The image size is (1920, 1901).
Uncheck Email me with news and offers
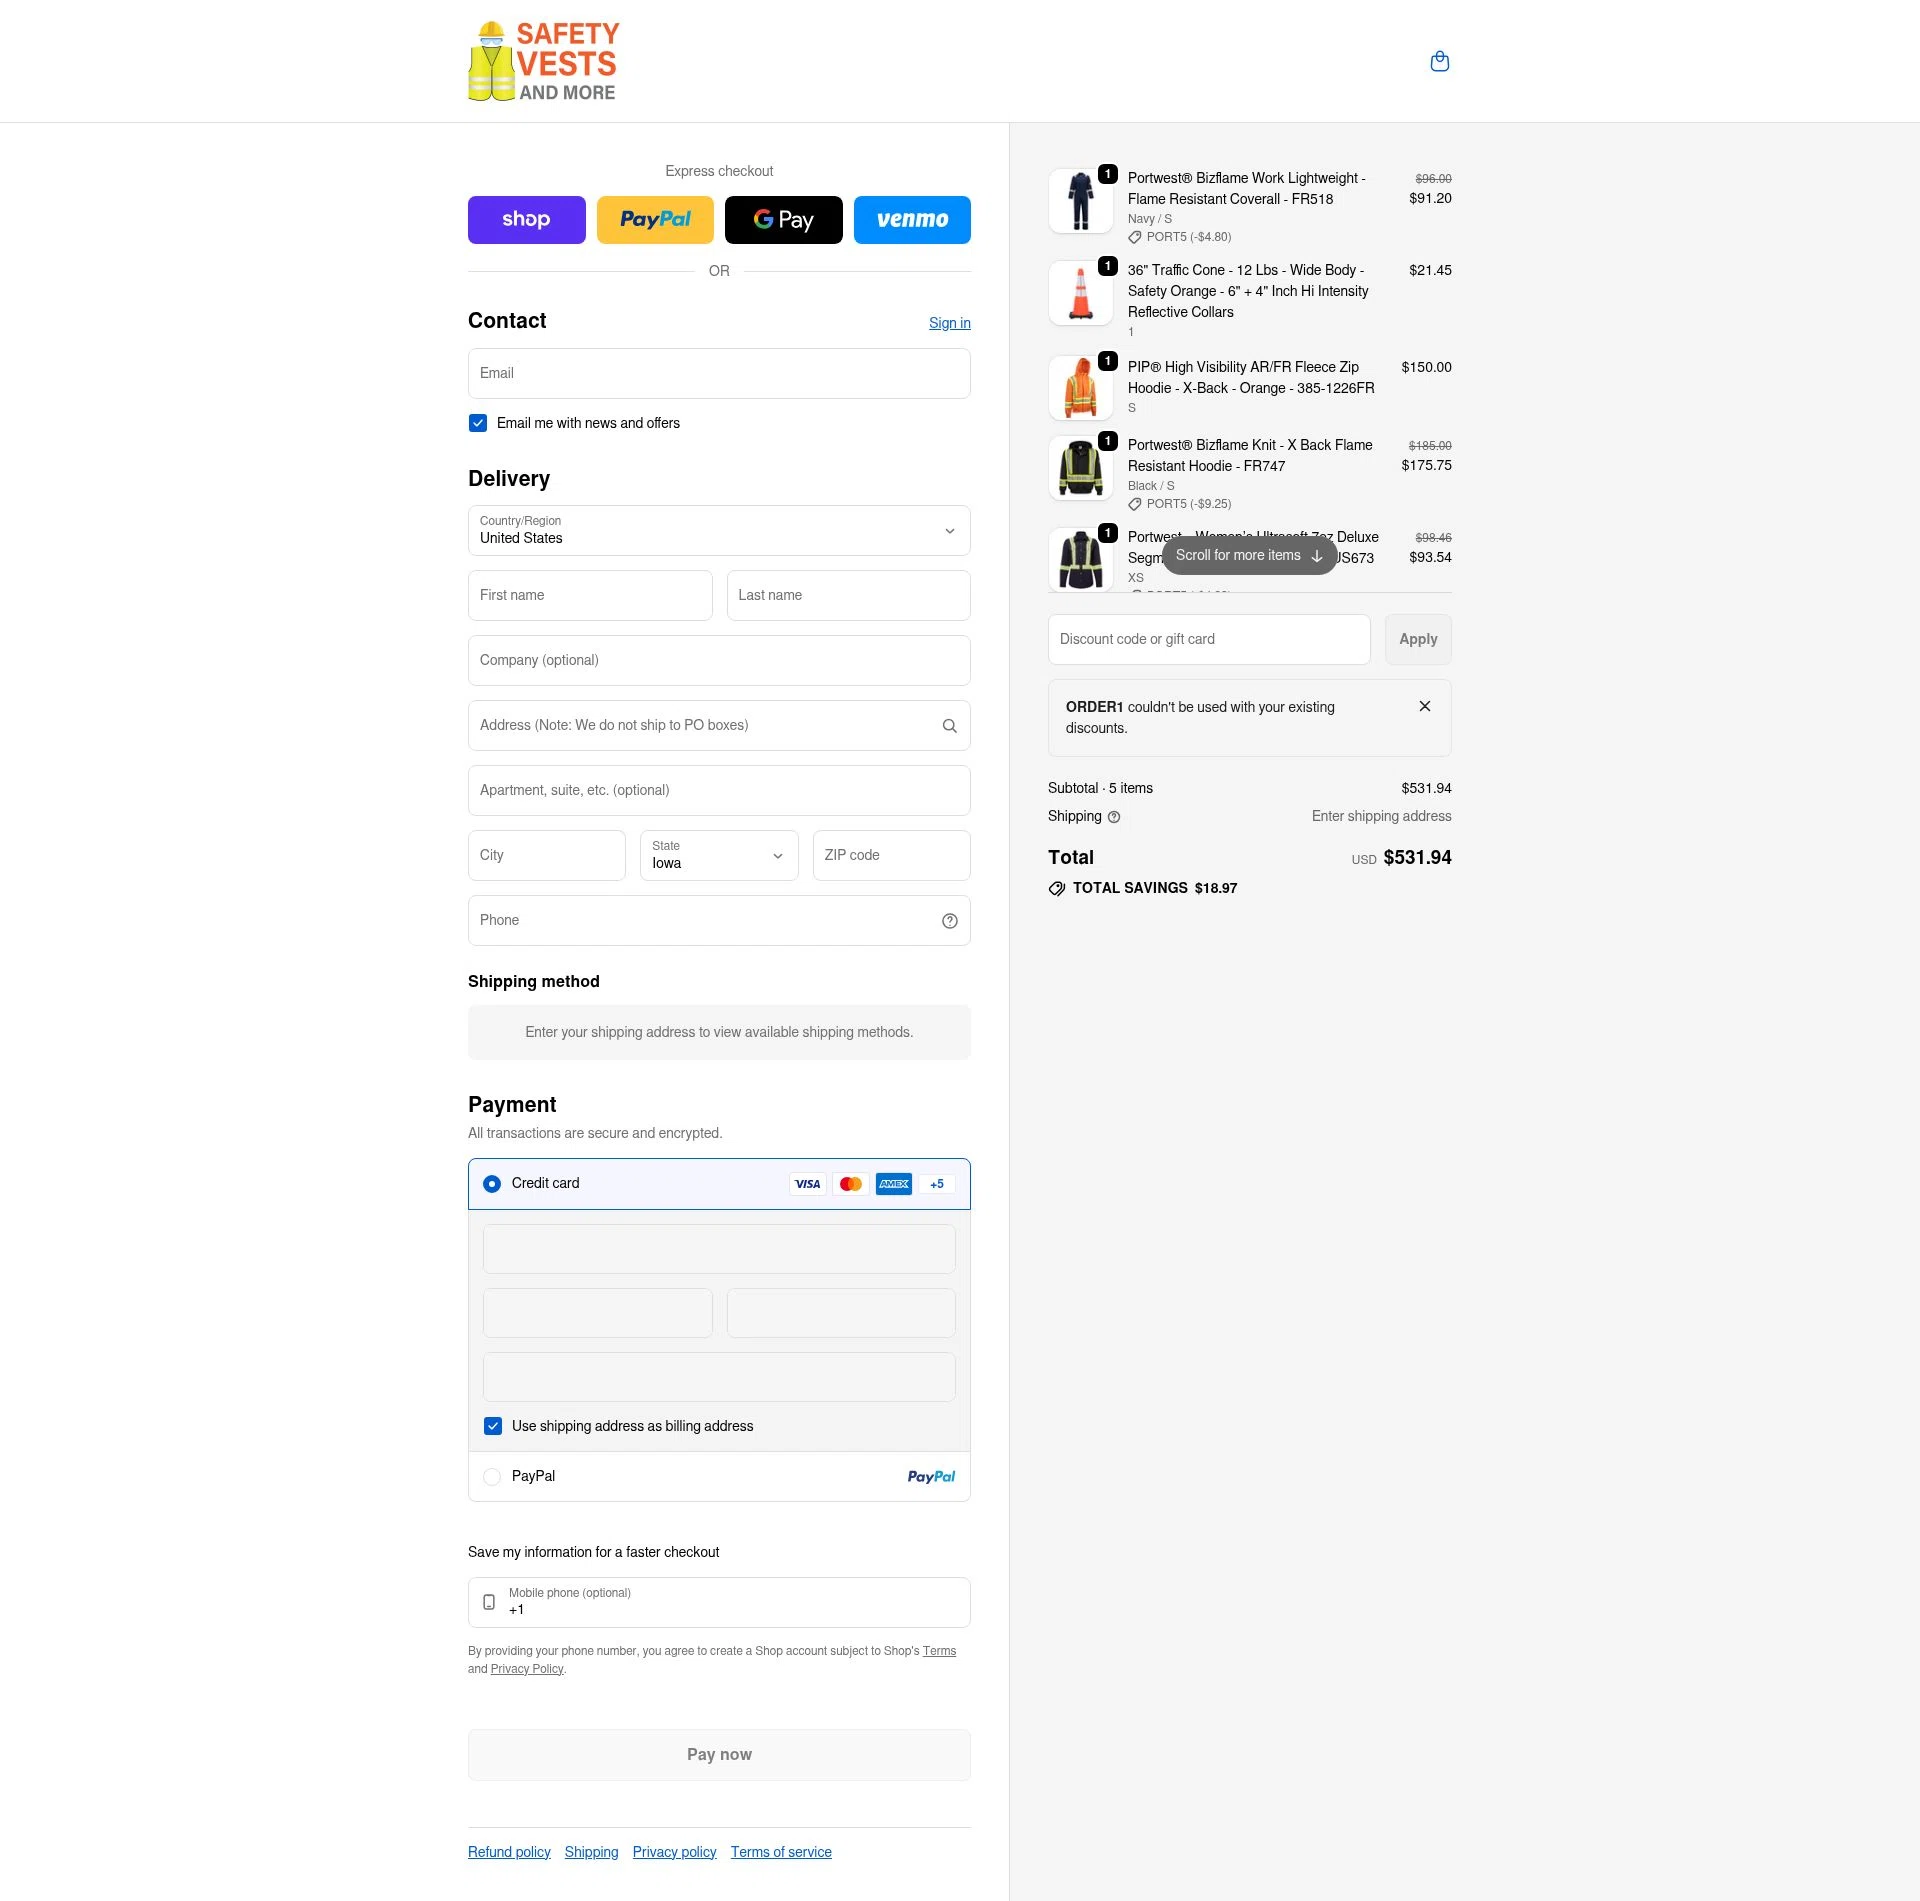tap(478, 423)
